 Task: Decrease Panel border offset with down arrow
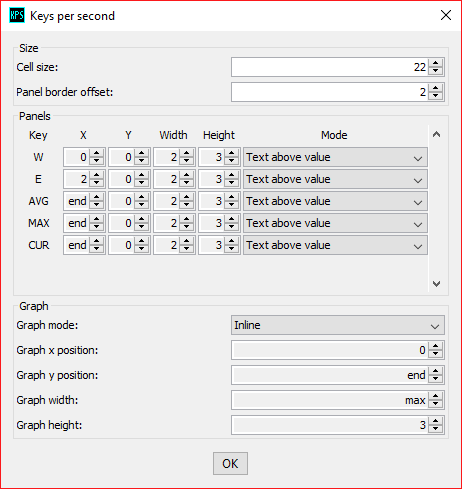coord(435,96)
